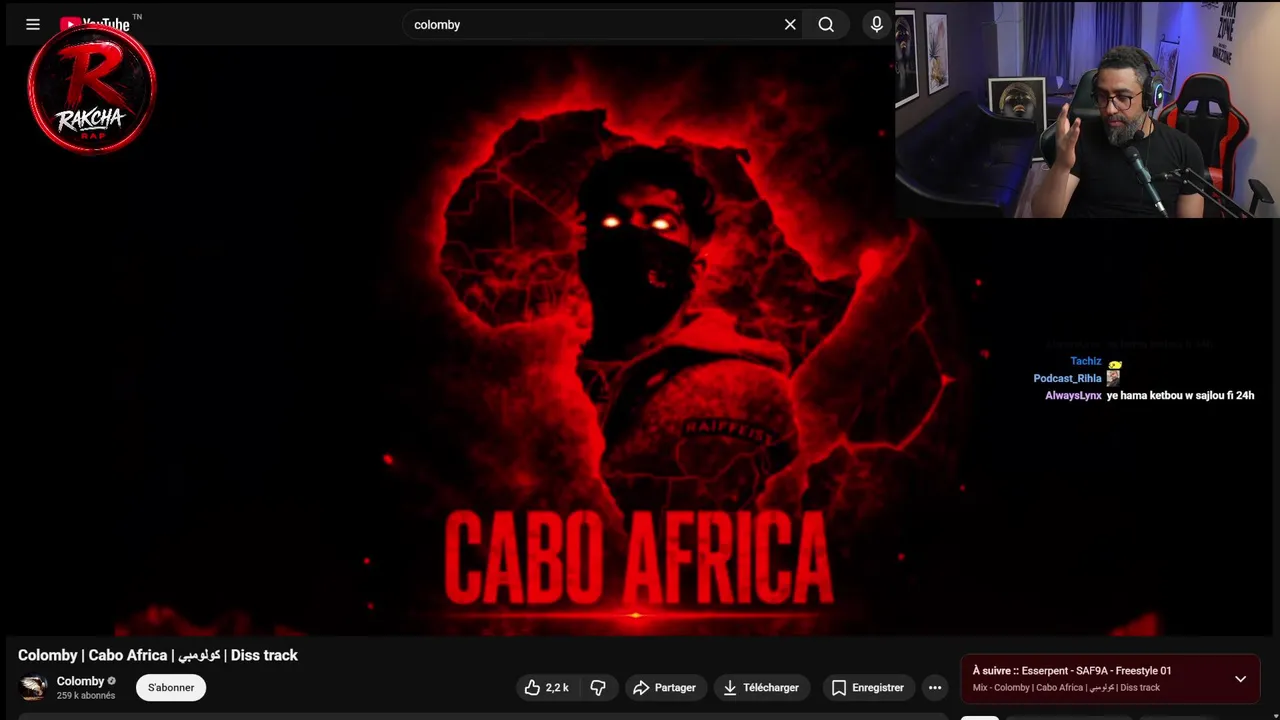Click the Télécharger download button
The image size is (1280, 720).
tap(761, 687)
